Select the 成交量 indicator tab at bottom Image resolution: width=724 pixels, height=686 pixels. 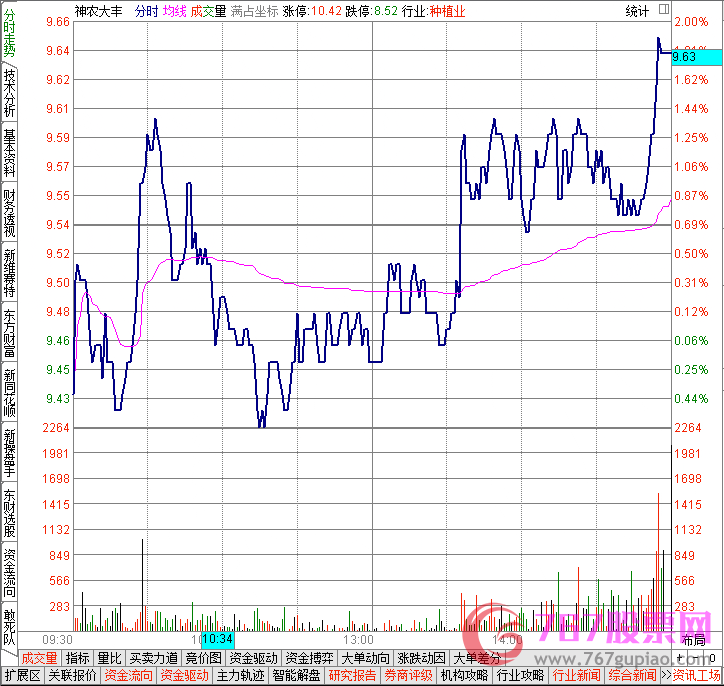(39, 658)
